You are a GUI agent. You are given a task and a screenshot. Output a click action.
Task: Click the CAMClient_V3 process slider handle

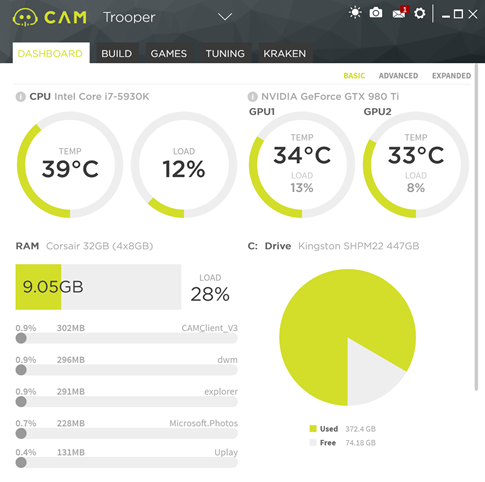click(21, 338)
